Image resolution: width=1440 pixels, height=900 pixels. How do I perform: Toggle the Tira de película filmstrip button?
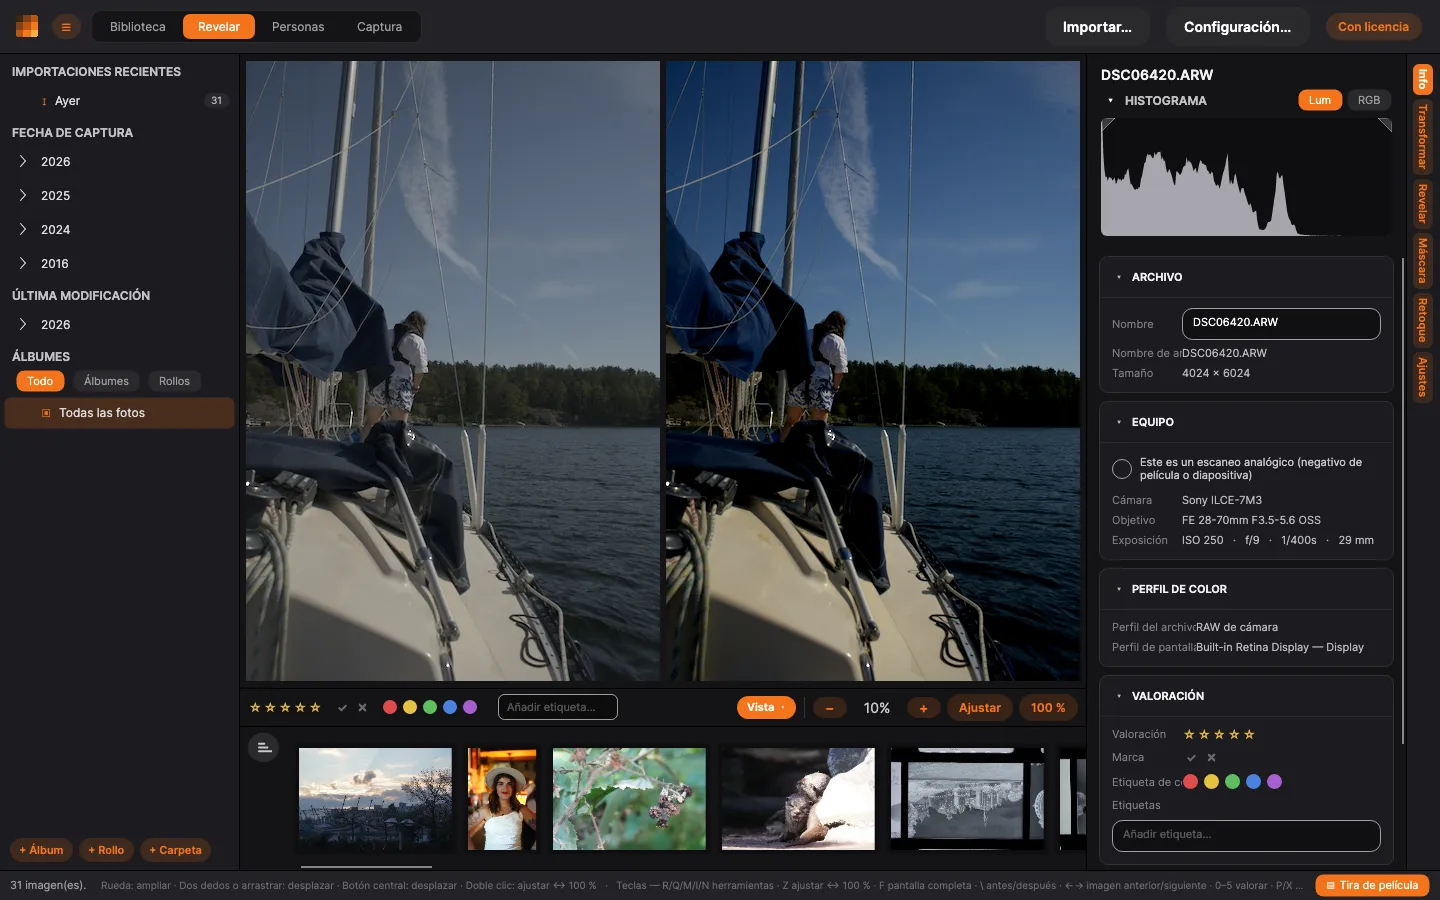[1372, 885]
